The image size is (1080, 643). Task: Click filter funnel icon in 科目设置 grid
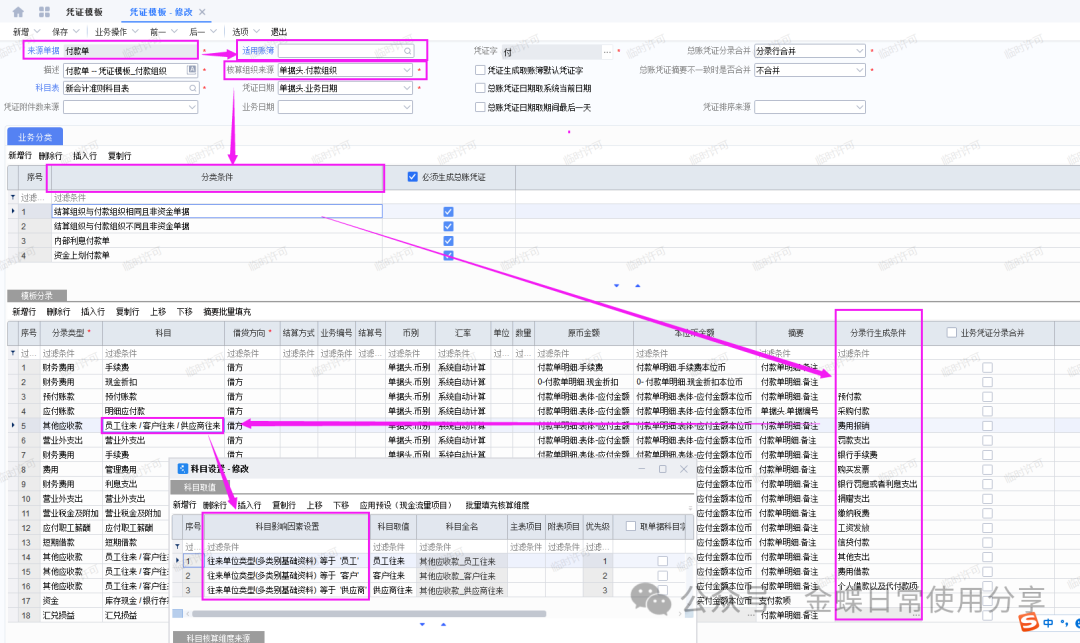click(177, 547)
